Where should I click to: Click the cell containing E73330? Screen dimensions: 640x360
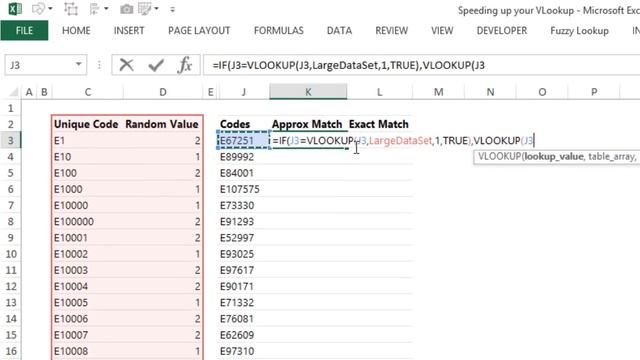pos(244,205)
